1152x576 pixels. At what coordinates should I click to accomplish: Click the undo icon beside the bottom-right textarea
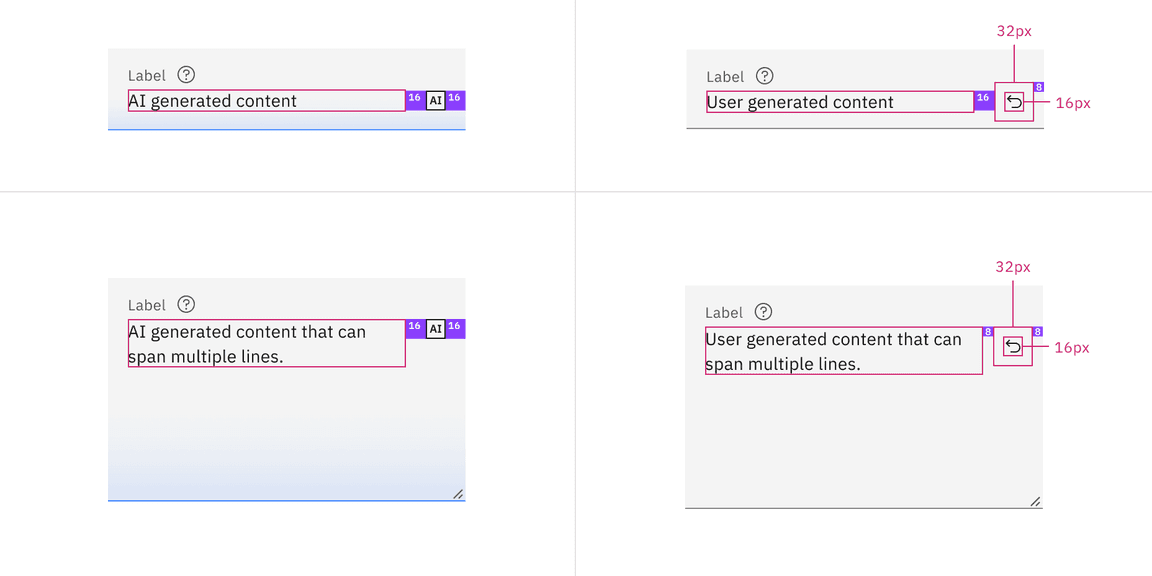click(1012, 347)
